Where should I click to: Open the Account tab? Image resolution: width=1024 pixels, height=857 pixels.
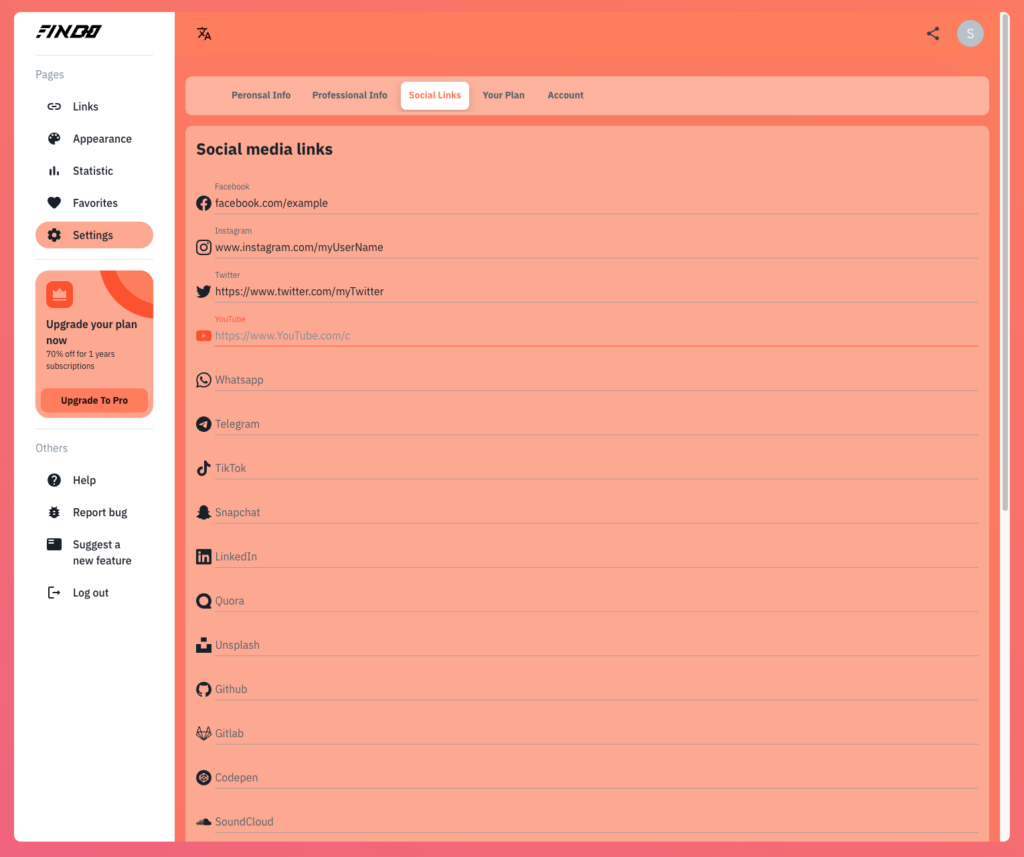(x=566, y=95)
